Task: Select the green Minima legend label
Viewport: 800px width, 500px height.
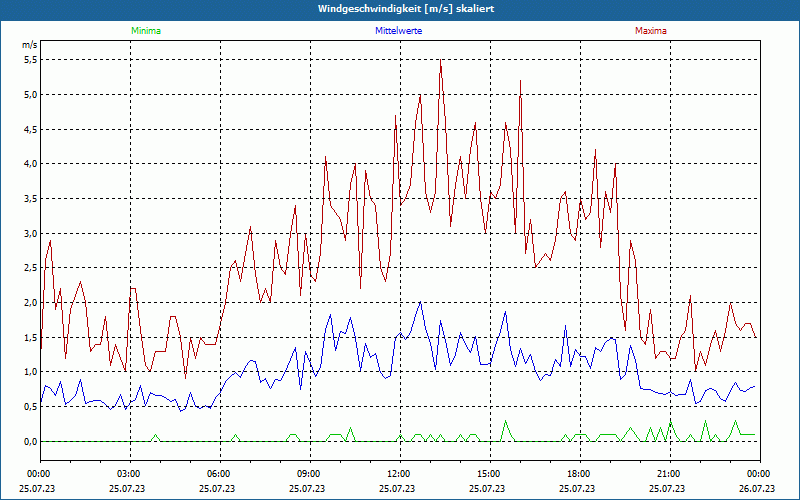Action: coord(145,31)
